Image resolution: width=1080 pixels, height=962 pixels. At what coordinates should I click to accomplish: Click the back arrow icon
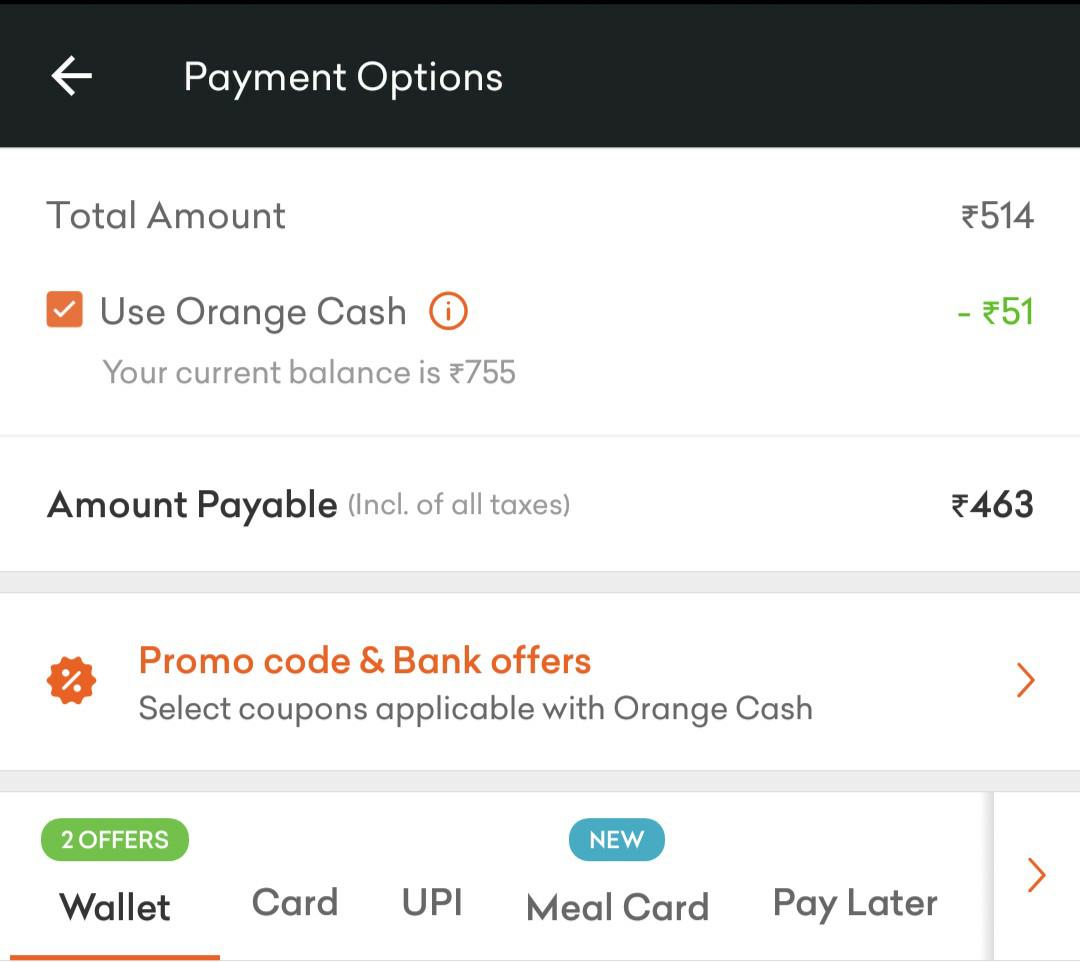click(70, 75)
